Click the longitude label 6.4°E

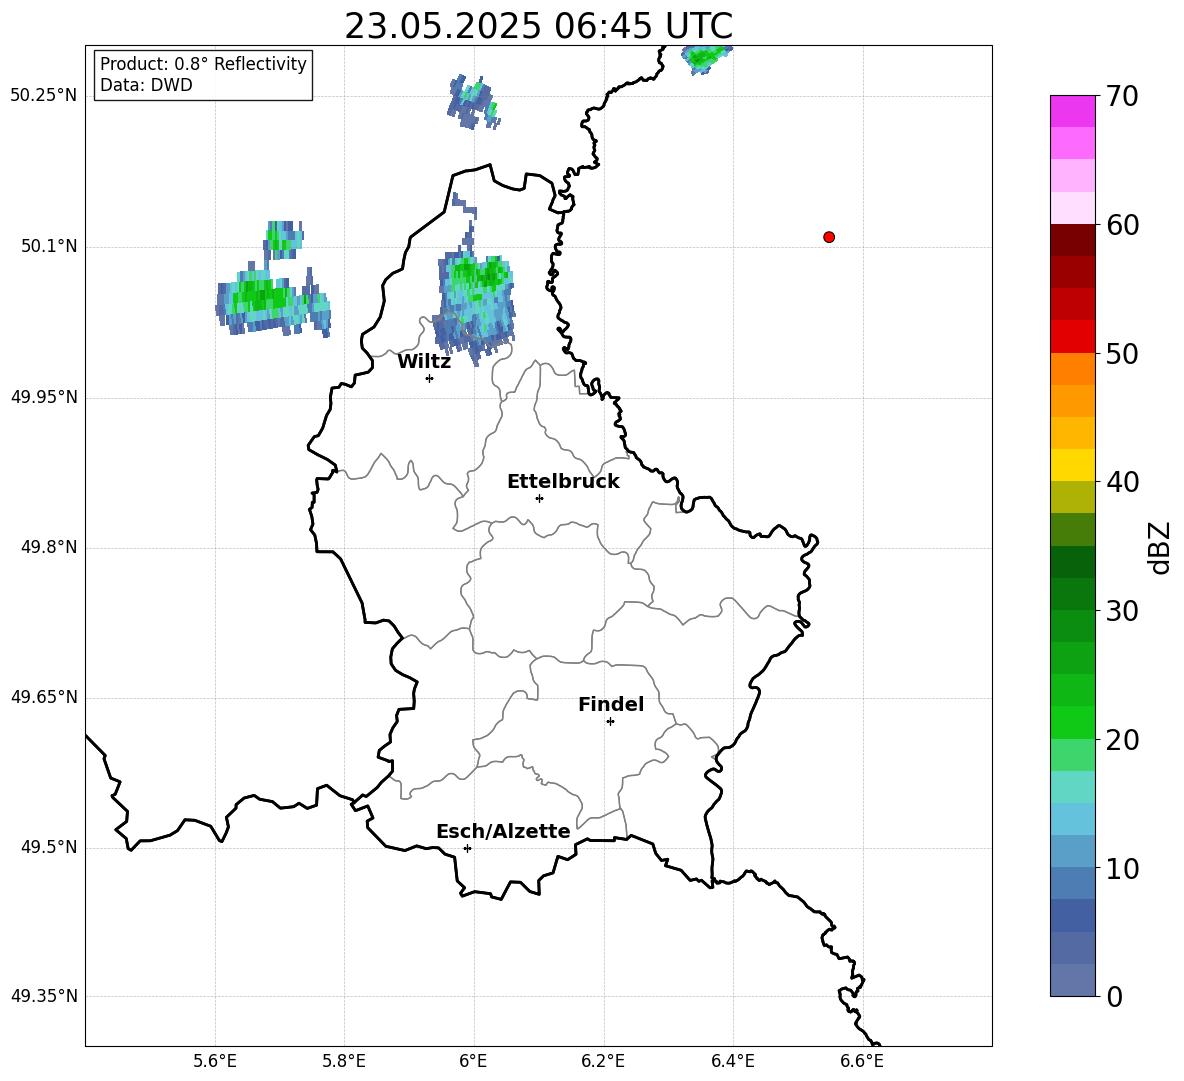[x=732, y=1061]
